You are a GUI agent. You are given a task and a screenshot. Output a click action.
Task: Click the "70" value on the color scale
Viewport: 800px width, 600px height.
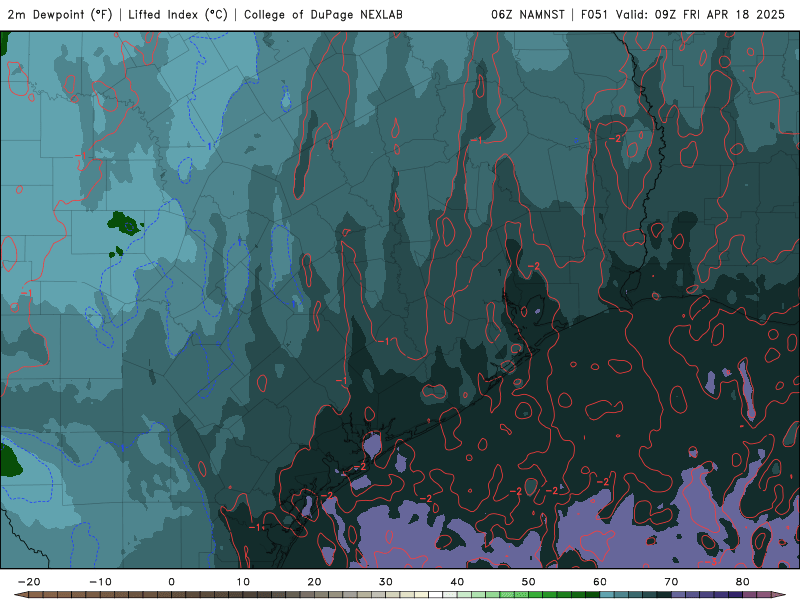click(x=671, y=582)
